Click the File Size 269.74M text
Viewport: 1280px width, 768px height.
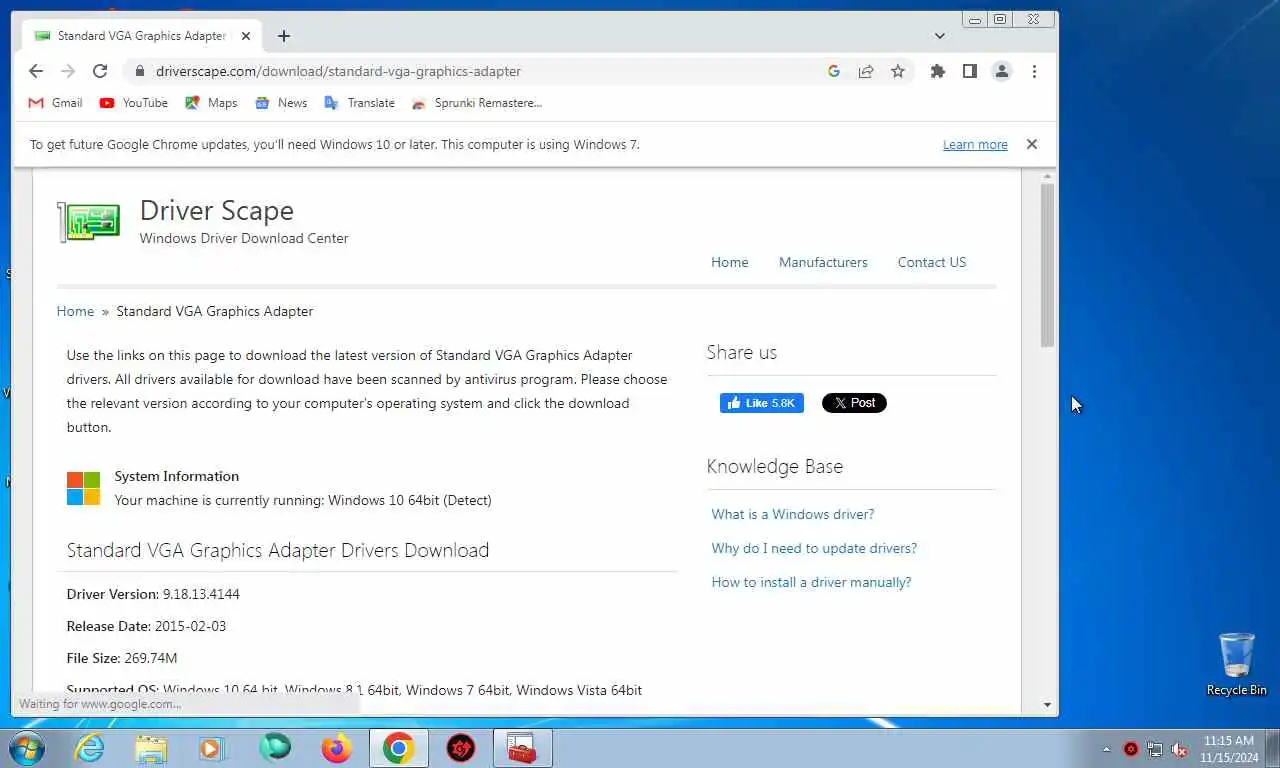click(122, 658)
